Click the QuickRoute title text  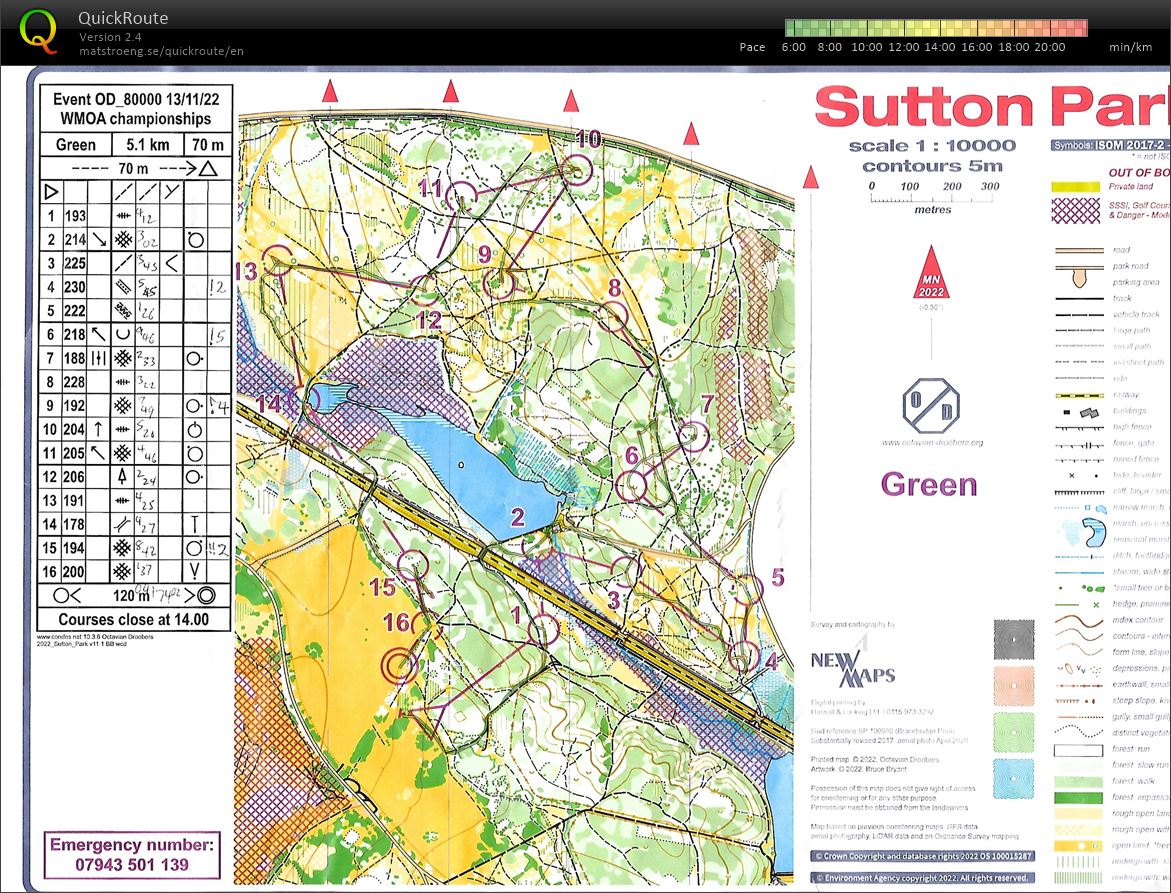tap(123, 18)
